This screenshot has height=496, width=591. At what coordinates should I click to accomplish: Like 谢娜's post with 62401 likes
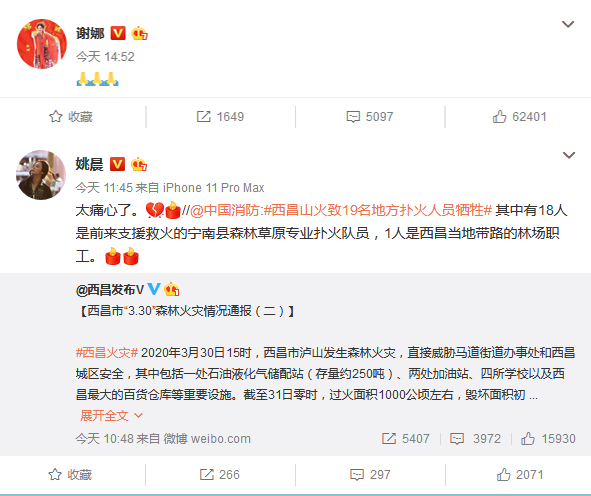pos(519,116)
